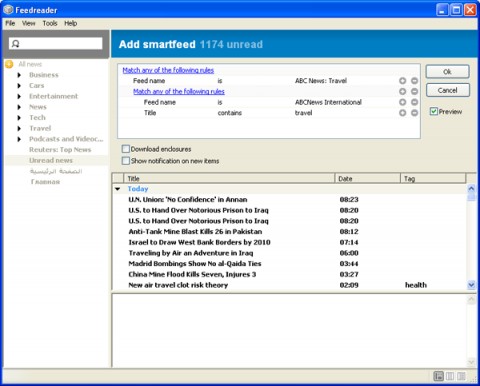Uncheck the Preview checkbox

click(x=433, y=111)
